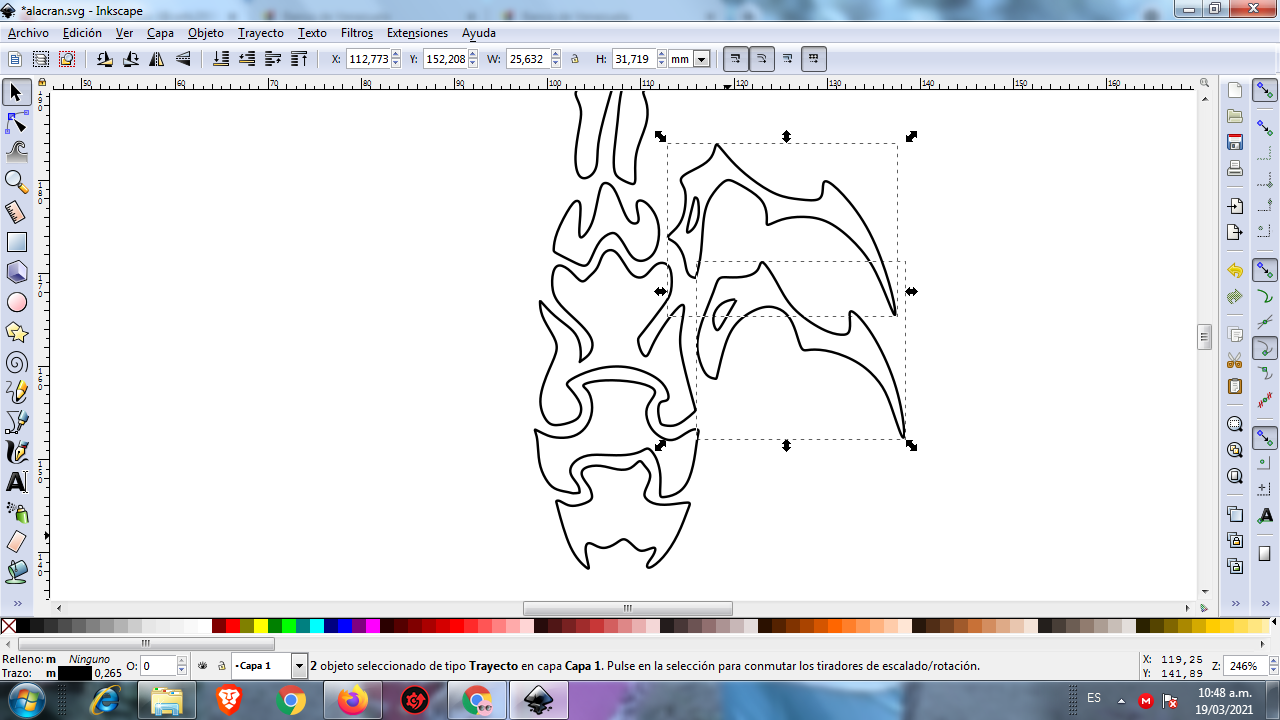Viewport: 1280px width, 720px height.
Task: Flip selection vertically
Action: (183, 59)
